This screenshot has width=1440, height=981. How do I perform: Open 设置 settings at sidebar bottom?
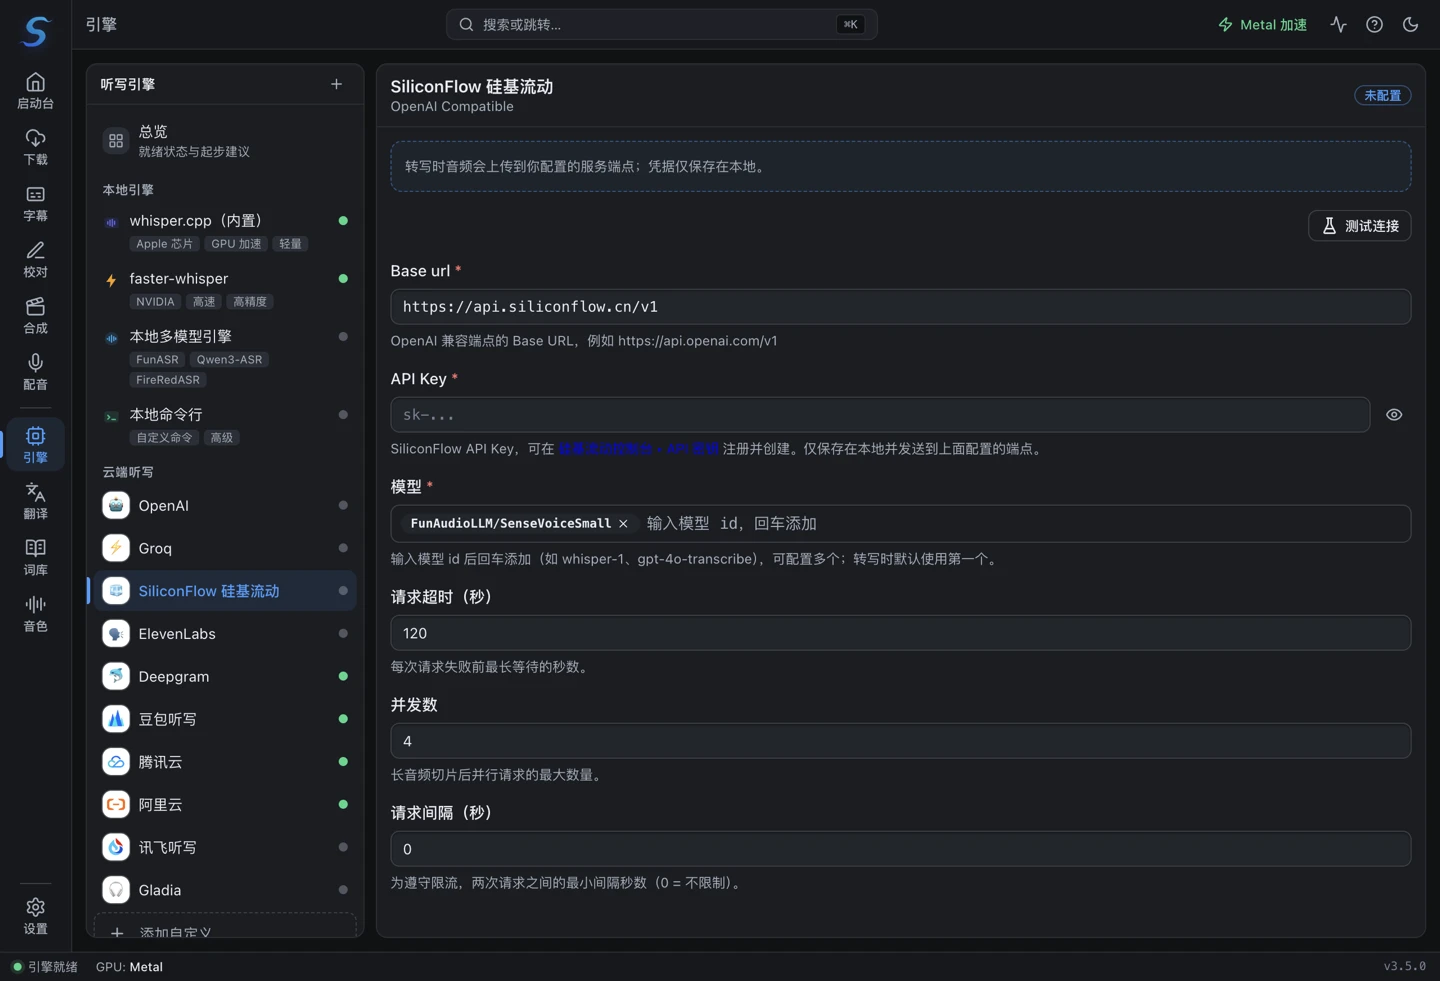pyautogui.click(x=35, y=916)
